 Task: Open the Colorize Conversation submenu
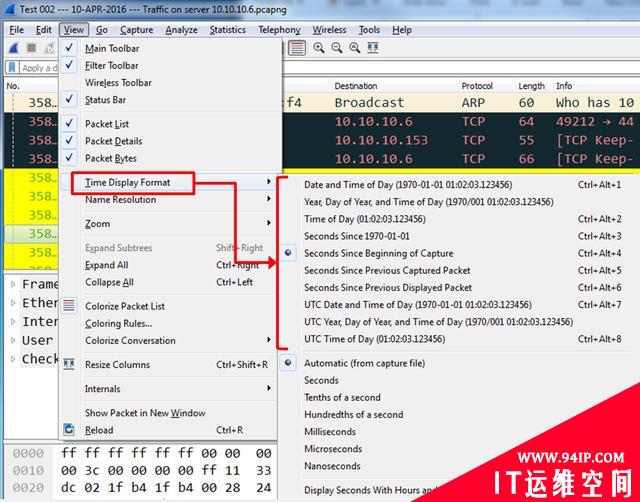pyautogui.click(x=130, y=340)
